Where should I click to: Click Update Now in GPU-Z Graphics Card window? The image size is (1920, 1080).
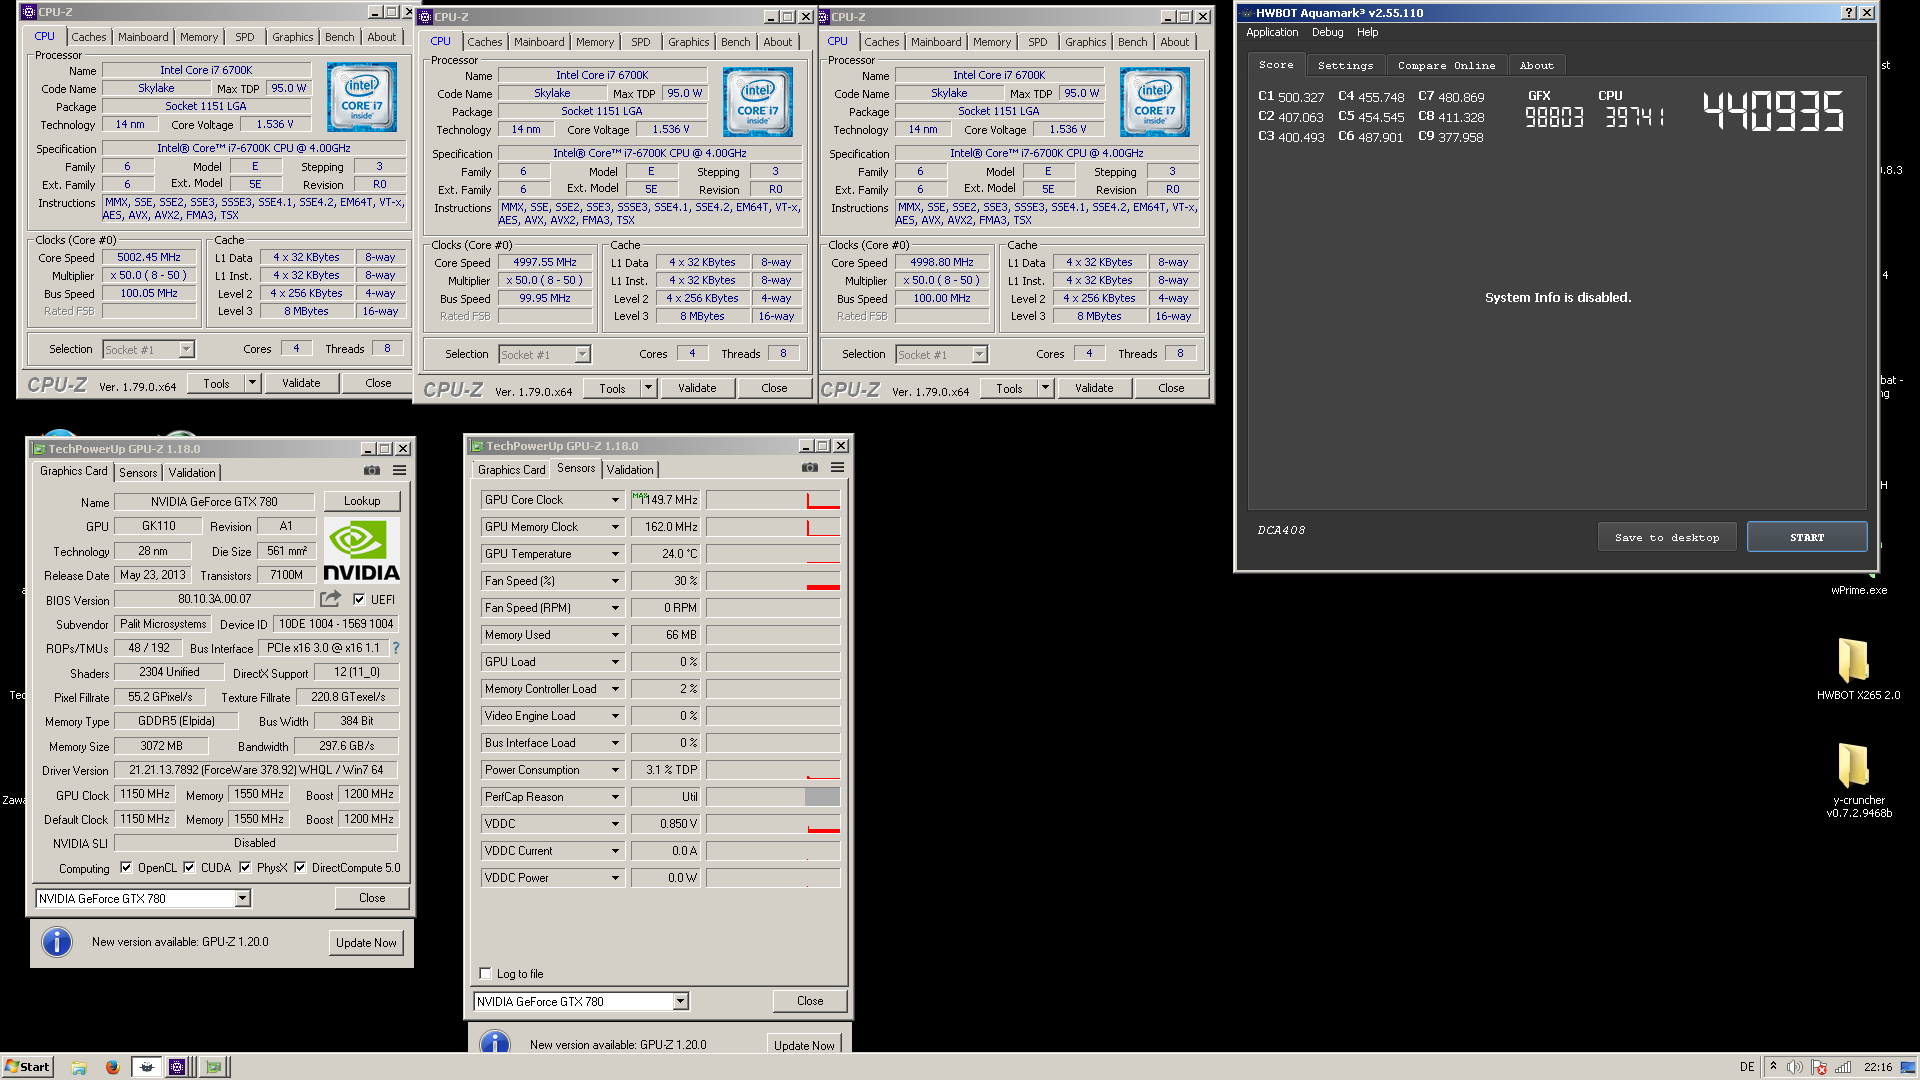[366, 942]
